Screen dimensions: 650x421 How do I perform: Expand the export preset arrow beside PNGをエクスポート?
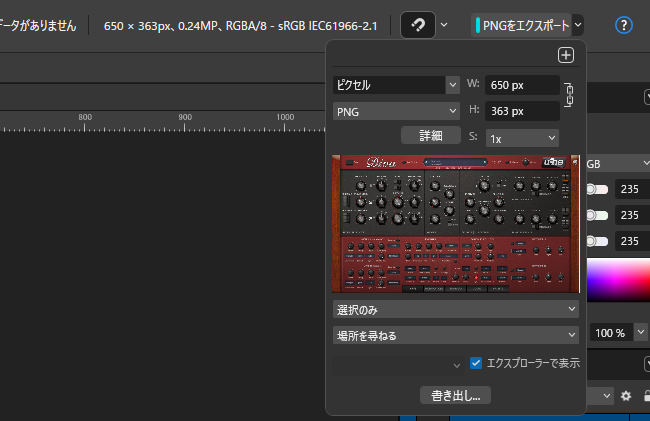(x=579, y=25)
